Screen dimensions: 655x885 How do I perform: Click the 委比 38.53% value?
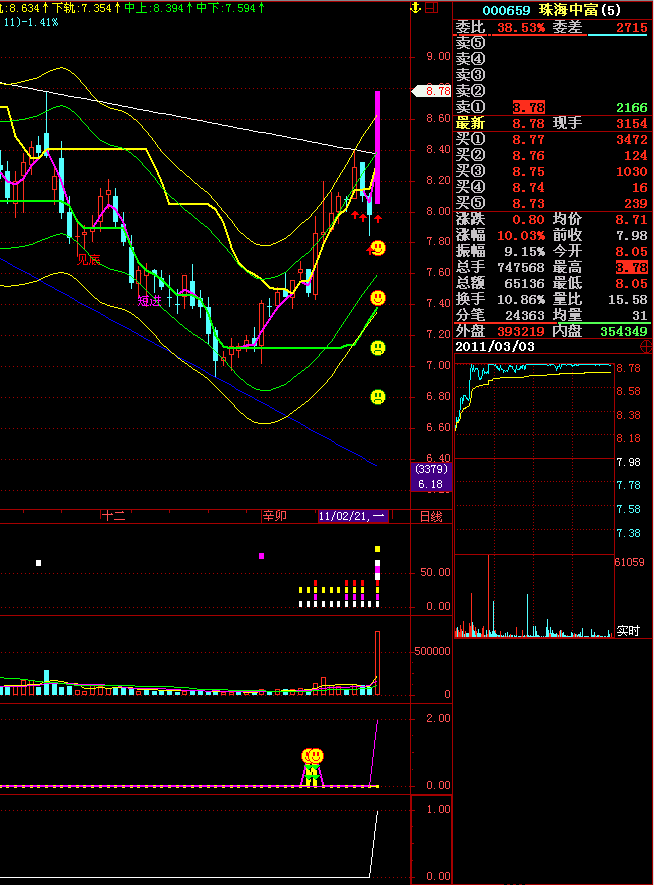pyautogui.click(x=521, y=28)
